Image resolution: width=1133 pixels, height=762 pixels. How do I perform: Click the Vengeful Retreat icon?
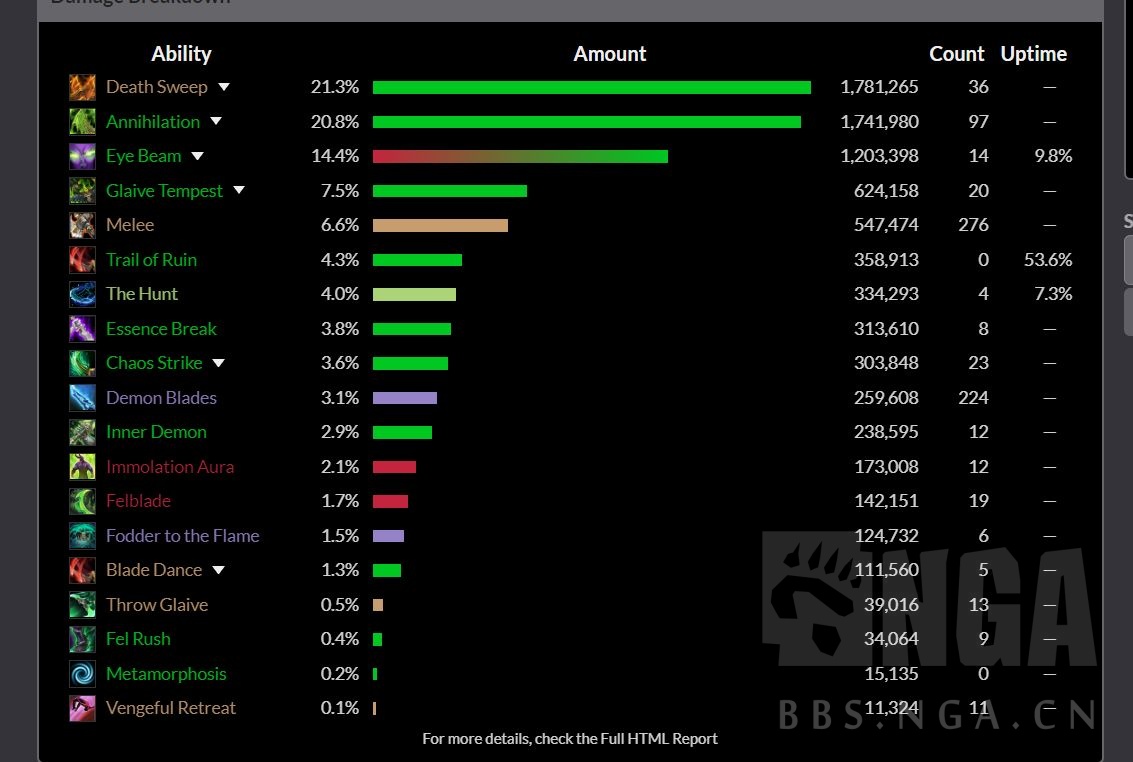(x=82, y=708)
